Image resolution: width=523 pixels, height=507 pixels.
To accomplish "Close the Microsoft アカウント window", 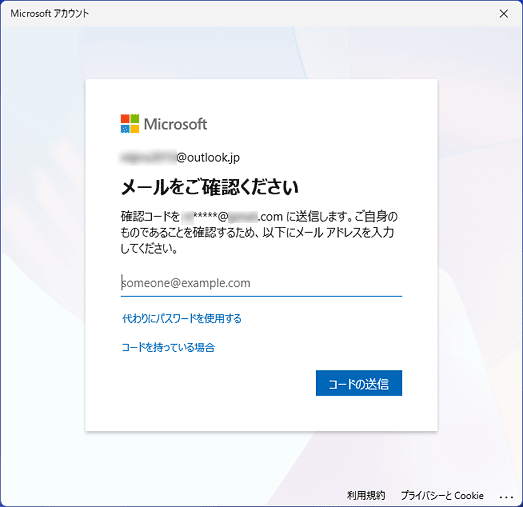I will click(504, 14).
